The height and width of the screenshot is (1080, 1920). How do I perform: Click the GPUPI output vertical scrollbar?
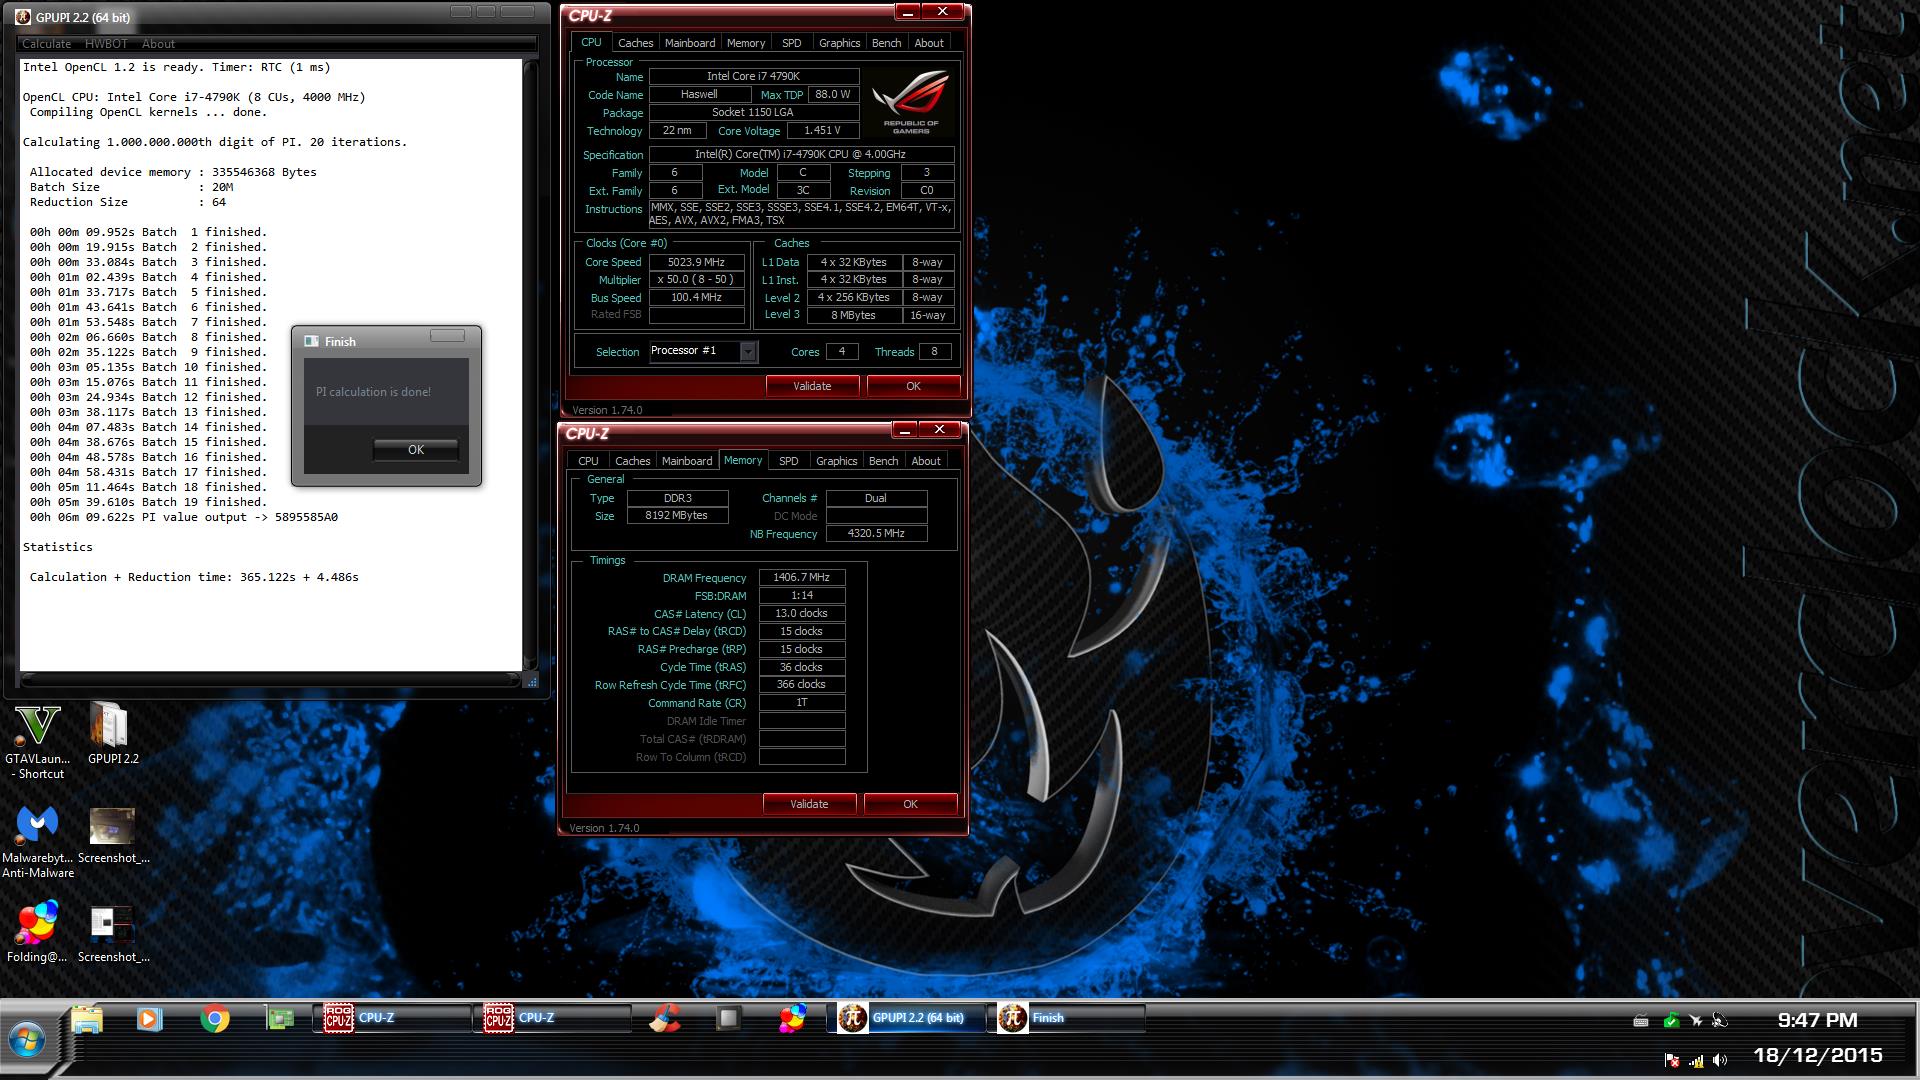[531, 365]
